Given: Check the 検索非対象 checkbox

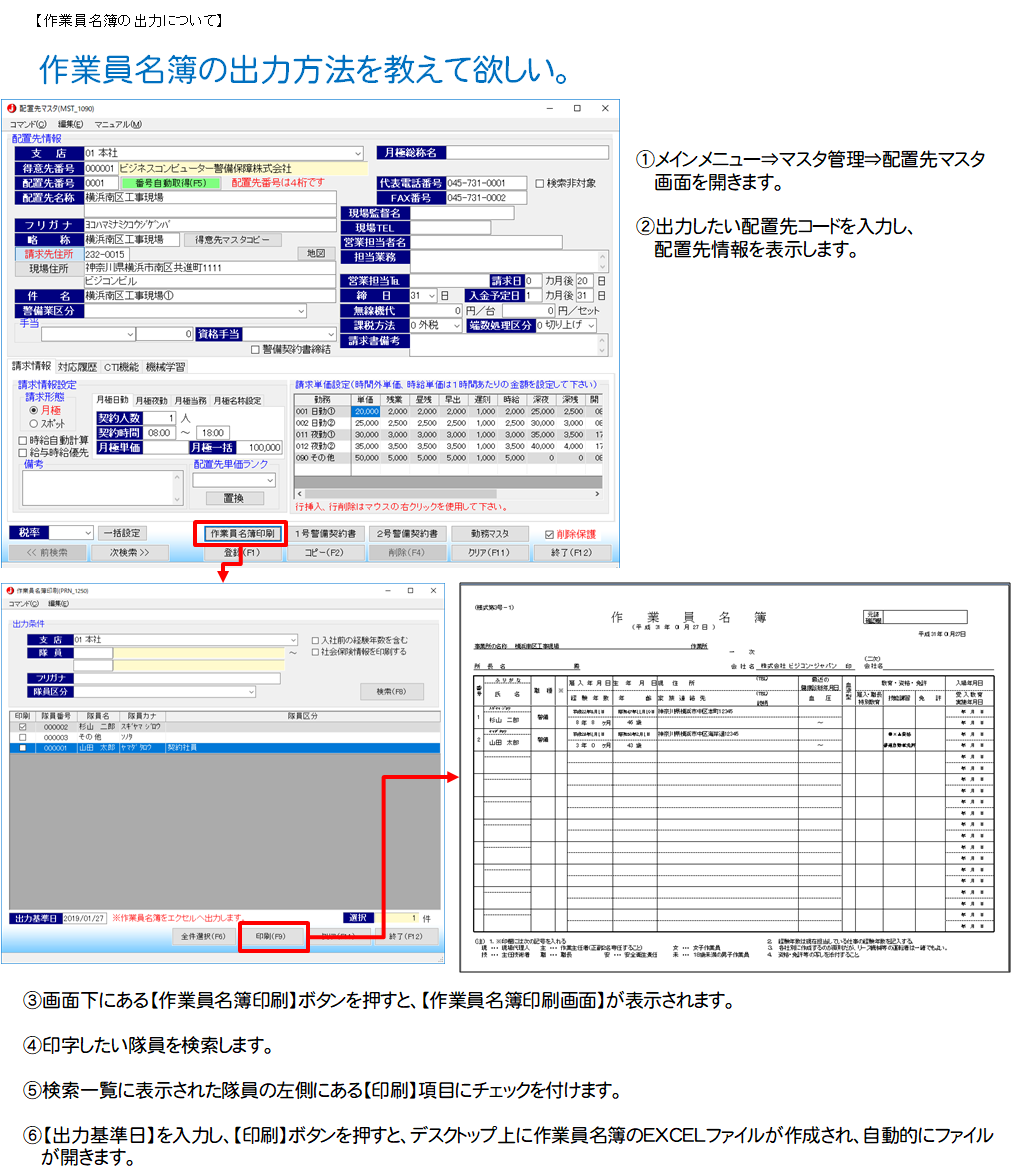Looking at the screenshot, I should pyautogui.click(x=541, y=184).
